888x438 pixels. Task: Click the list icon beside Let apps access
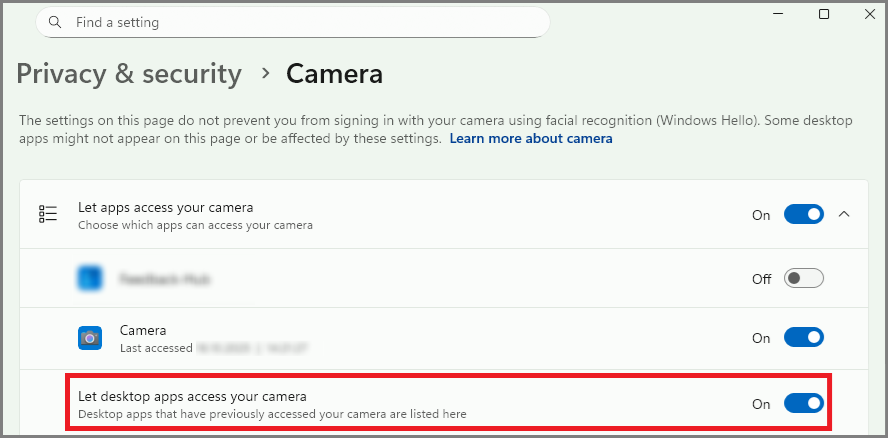(x=47, y=215)
